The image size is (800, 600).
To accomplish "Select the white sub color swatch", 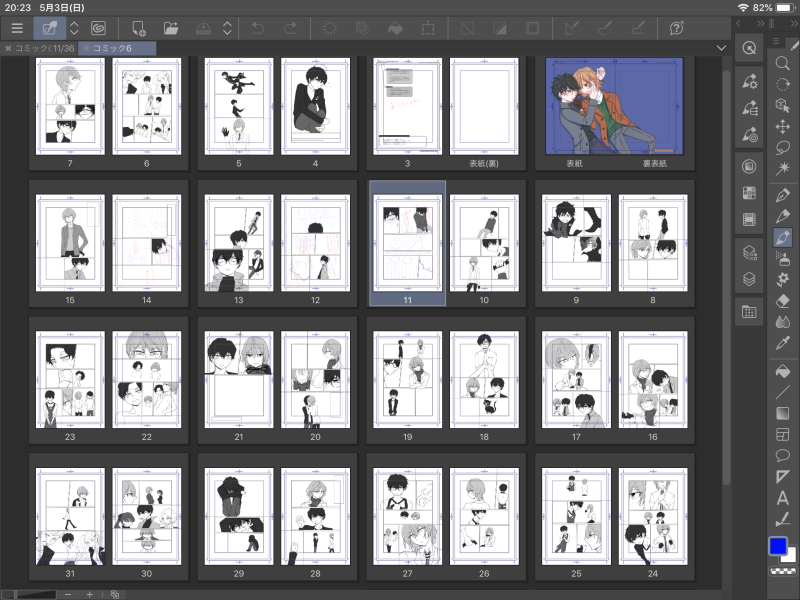I will [x=790, y=555].
